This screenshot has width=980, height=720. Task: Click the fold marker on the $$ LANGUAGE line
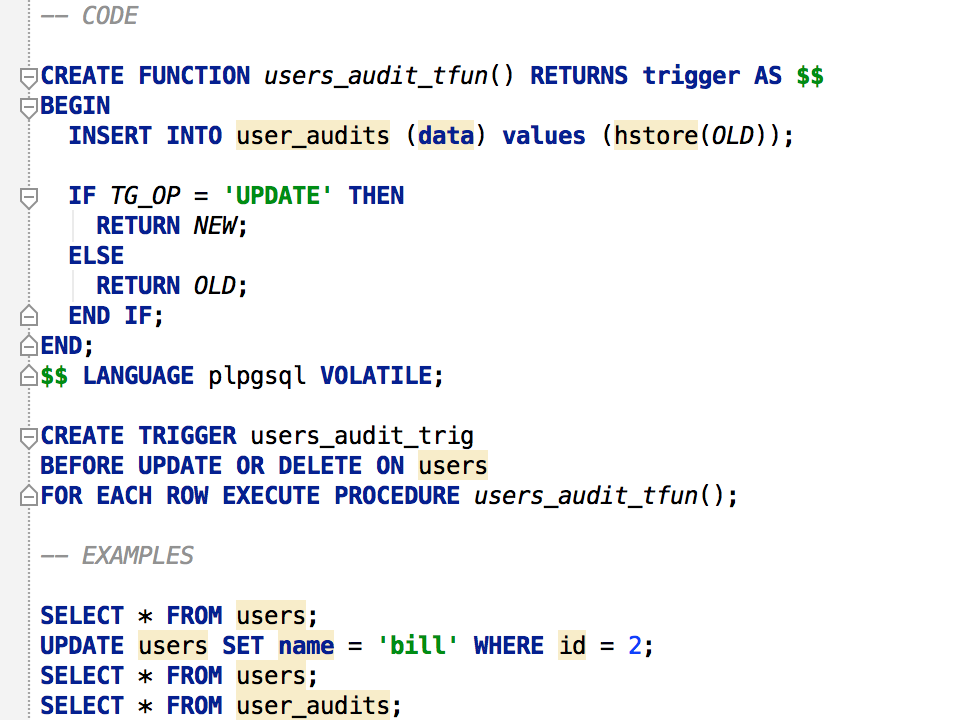28,375
